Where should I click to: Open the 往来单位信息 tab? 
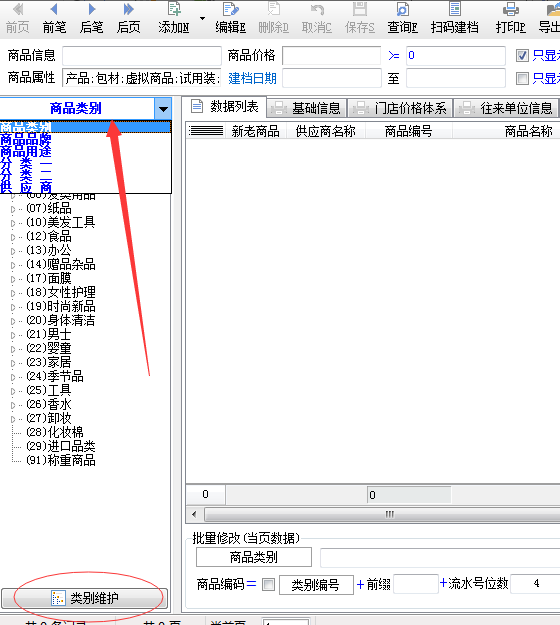(506, 108)
